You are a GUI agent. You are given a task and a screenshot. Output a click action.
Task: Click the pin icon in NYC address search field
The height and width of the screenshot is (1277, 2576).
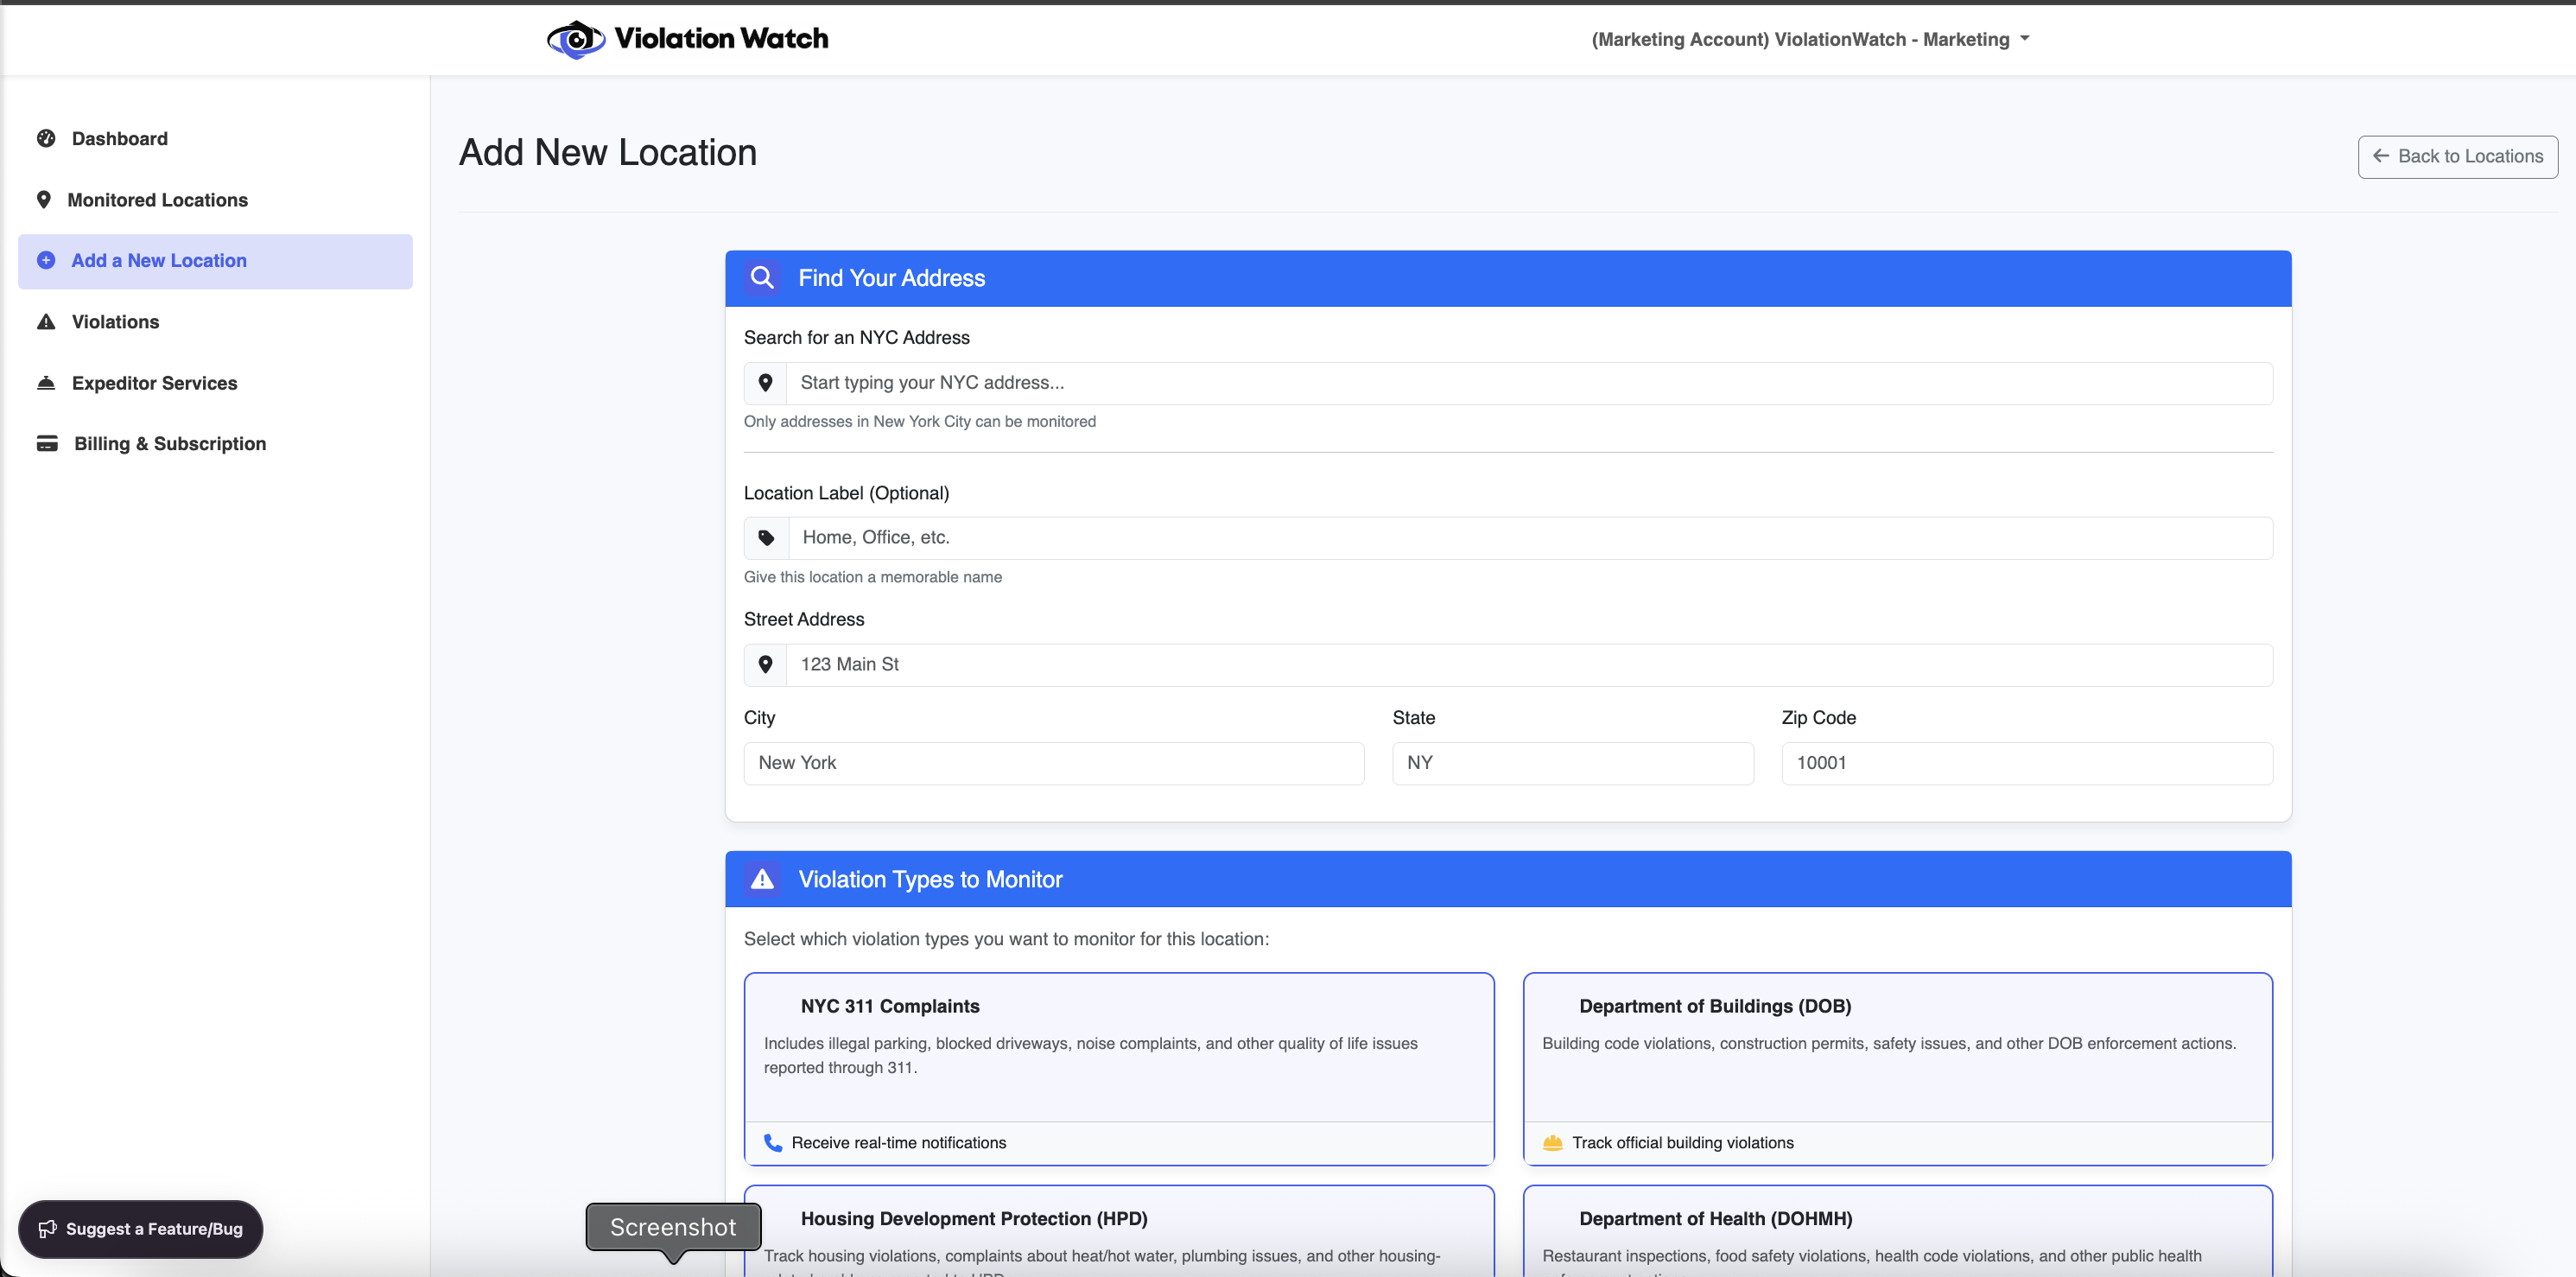point(765,383)
